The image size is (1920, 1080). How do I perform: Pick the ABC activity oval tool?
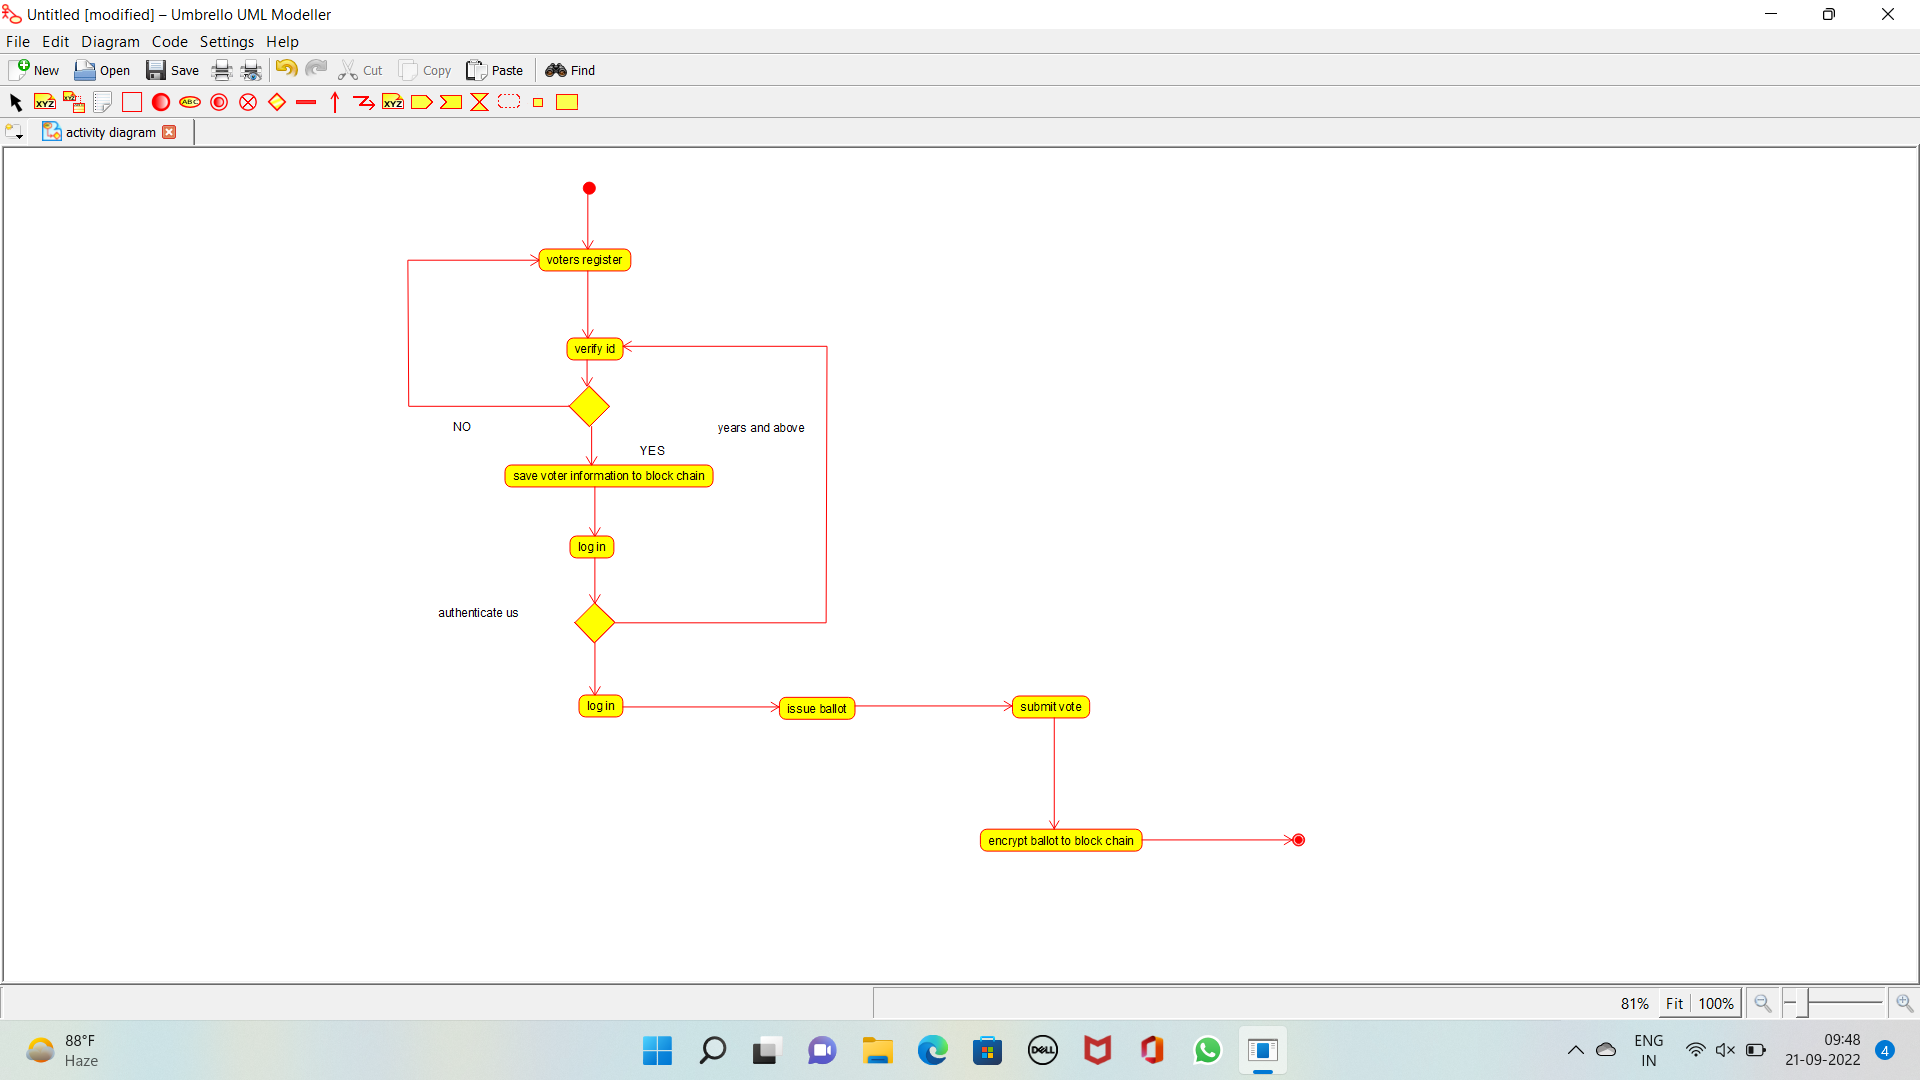pos(190,102)
